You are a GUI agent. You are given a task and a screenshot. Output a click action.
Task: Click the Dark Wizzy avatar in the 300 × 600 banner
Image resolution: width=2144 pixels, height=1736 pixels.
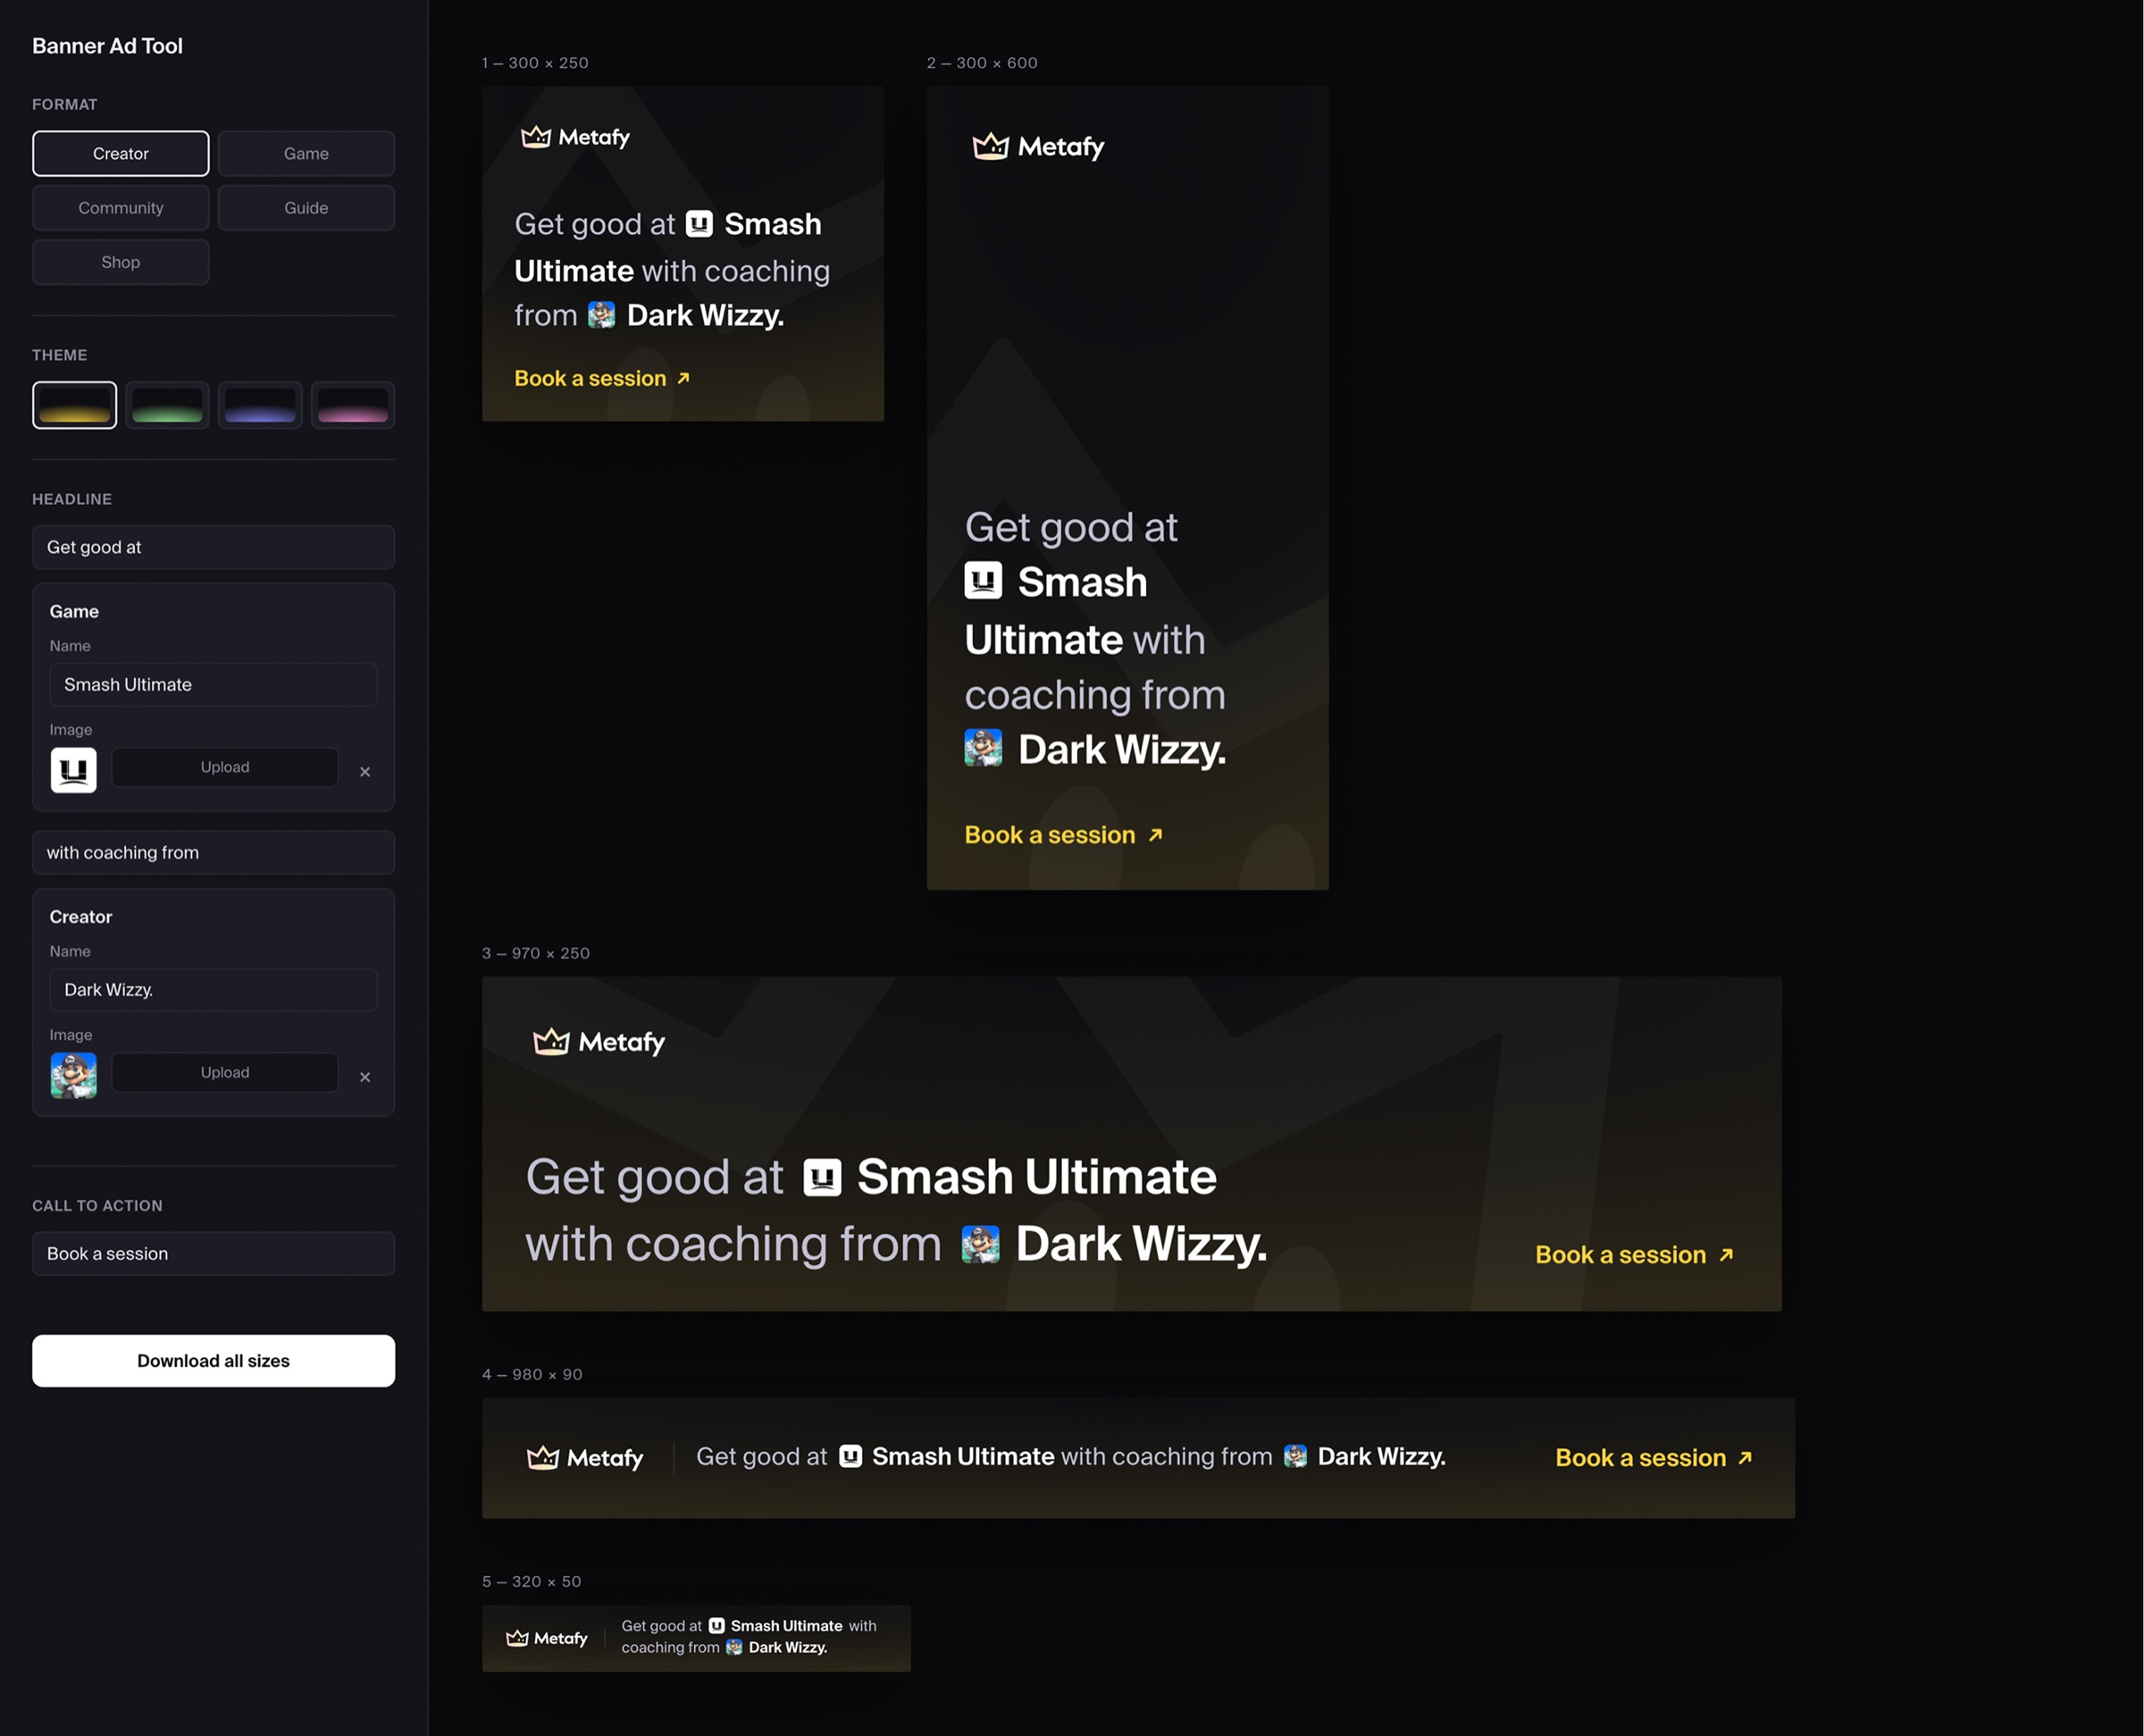(983, 748)
